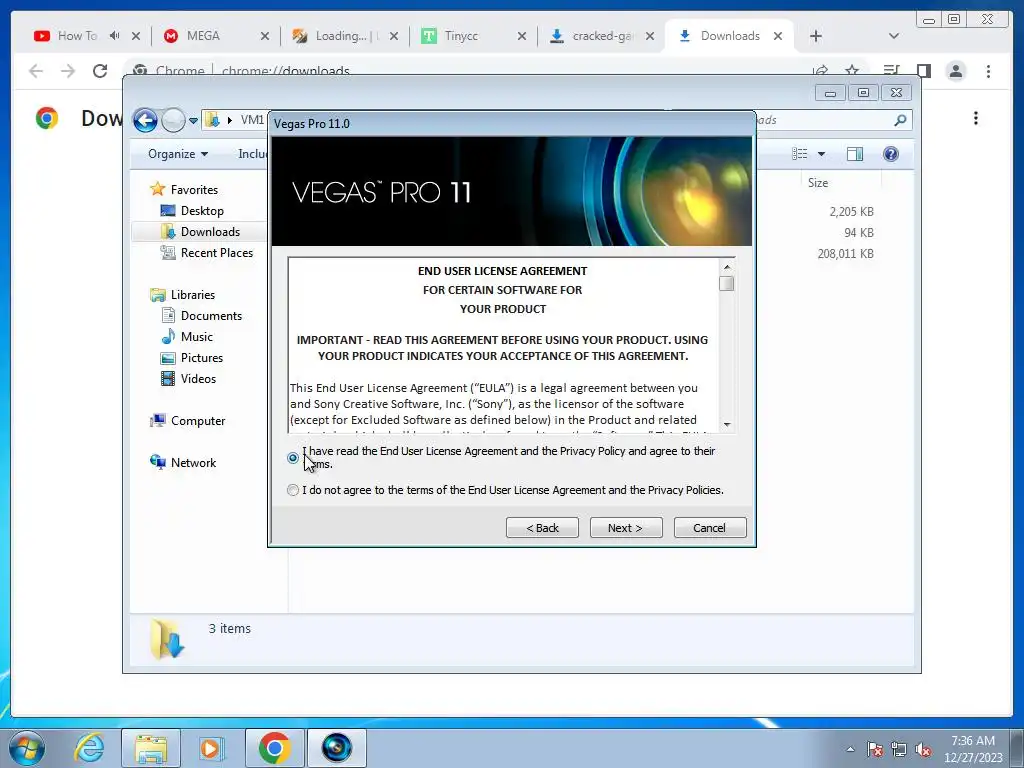Viewport: 1024px width, 768px height.
Task: Show hidden system tray icons
Action: click(x=850, y=749)
